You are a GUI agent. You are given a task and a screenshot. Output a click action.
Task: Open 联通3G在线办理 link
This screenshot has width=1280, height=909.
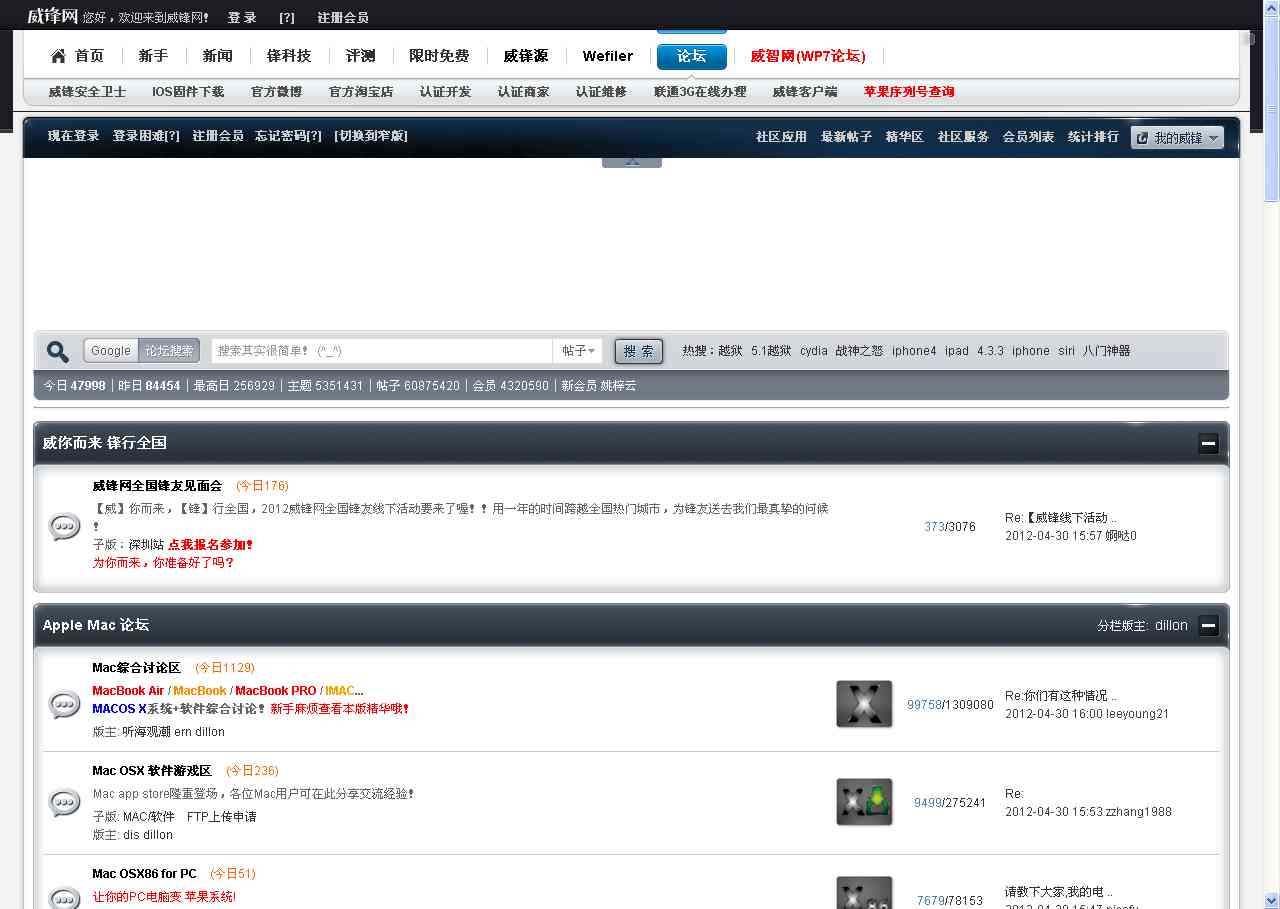pos(700,91)
